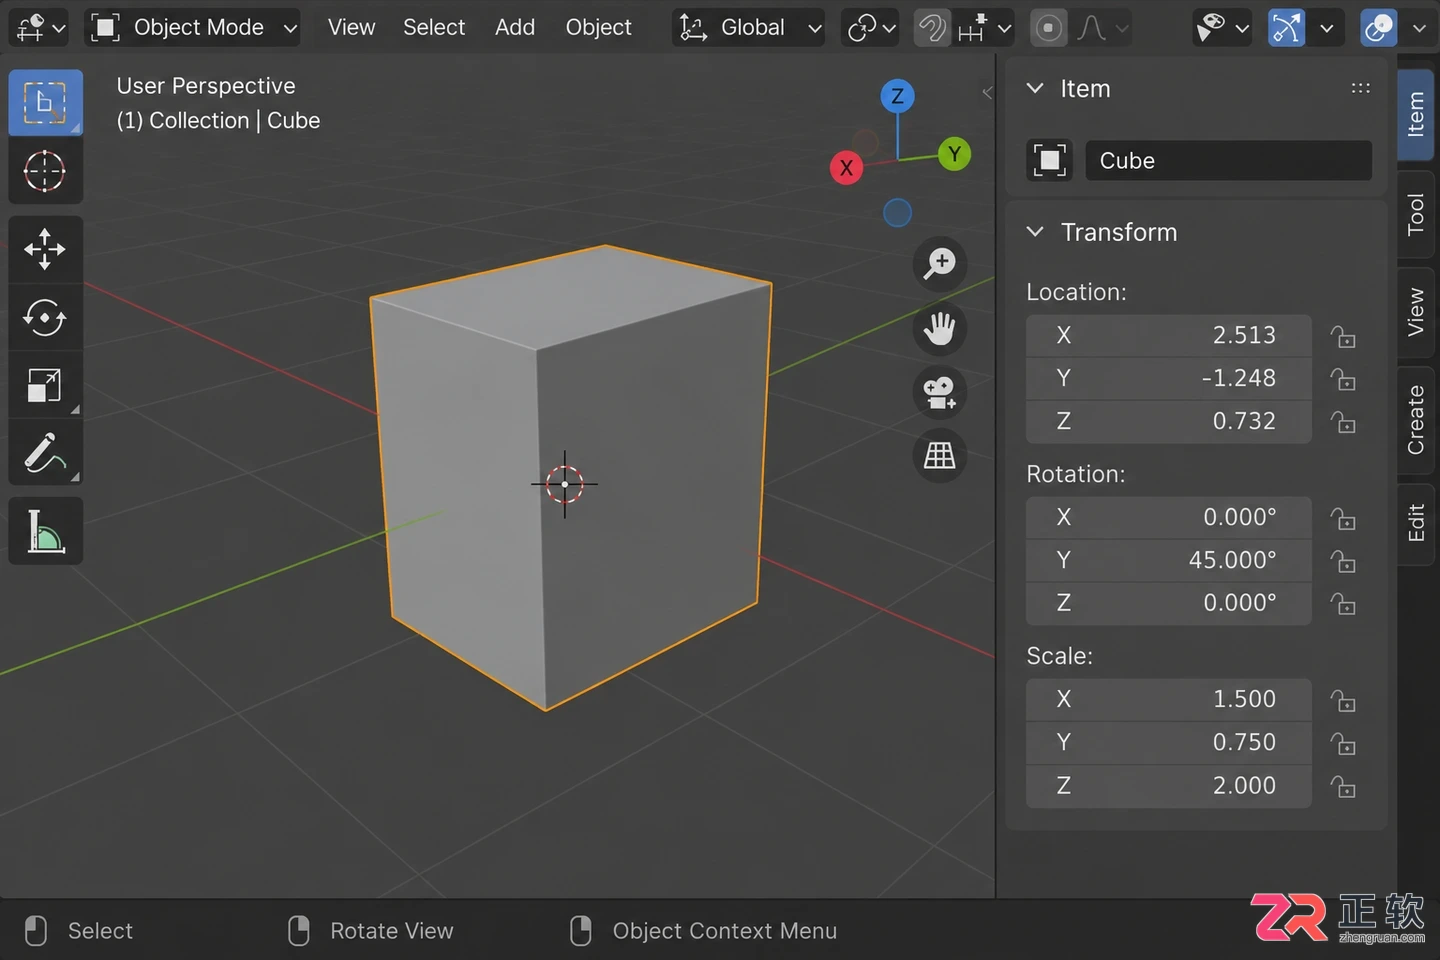Select the Select Box tool
The image size is (1440, 960).
click(45, 103)
